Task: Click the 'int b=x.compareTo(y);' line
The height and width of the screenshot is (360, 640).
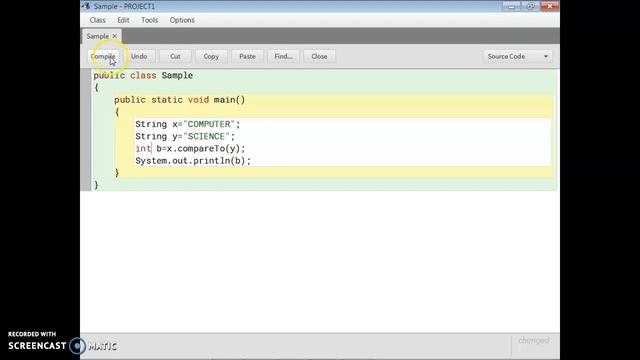Action: (190, 149)
